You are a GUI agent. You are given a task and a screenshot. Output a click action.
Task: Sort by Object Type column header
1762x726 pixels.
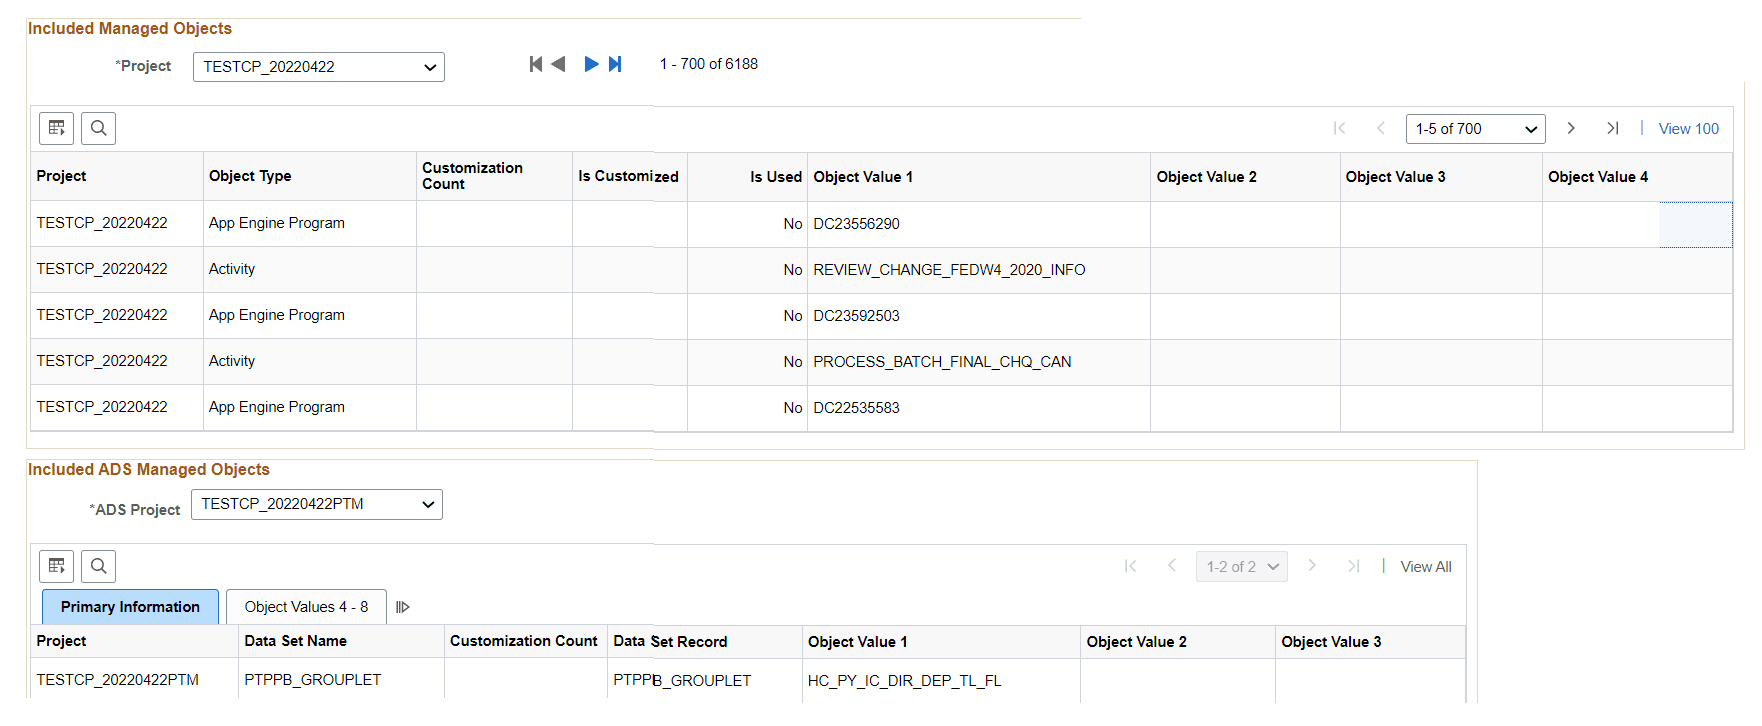pyautogui.click(x=250, y=176)
